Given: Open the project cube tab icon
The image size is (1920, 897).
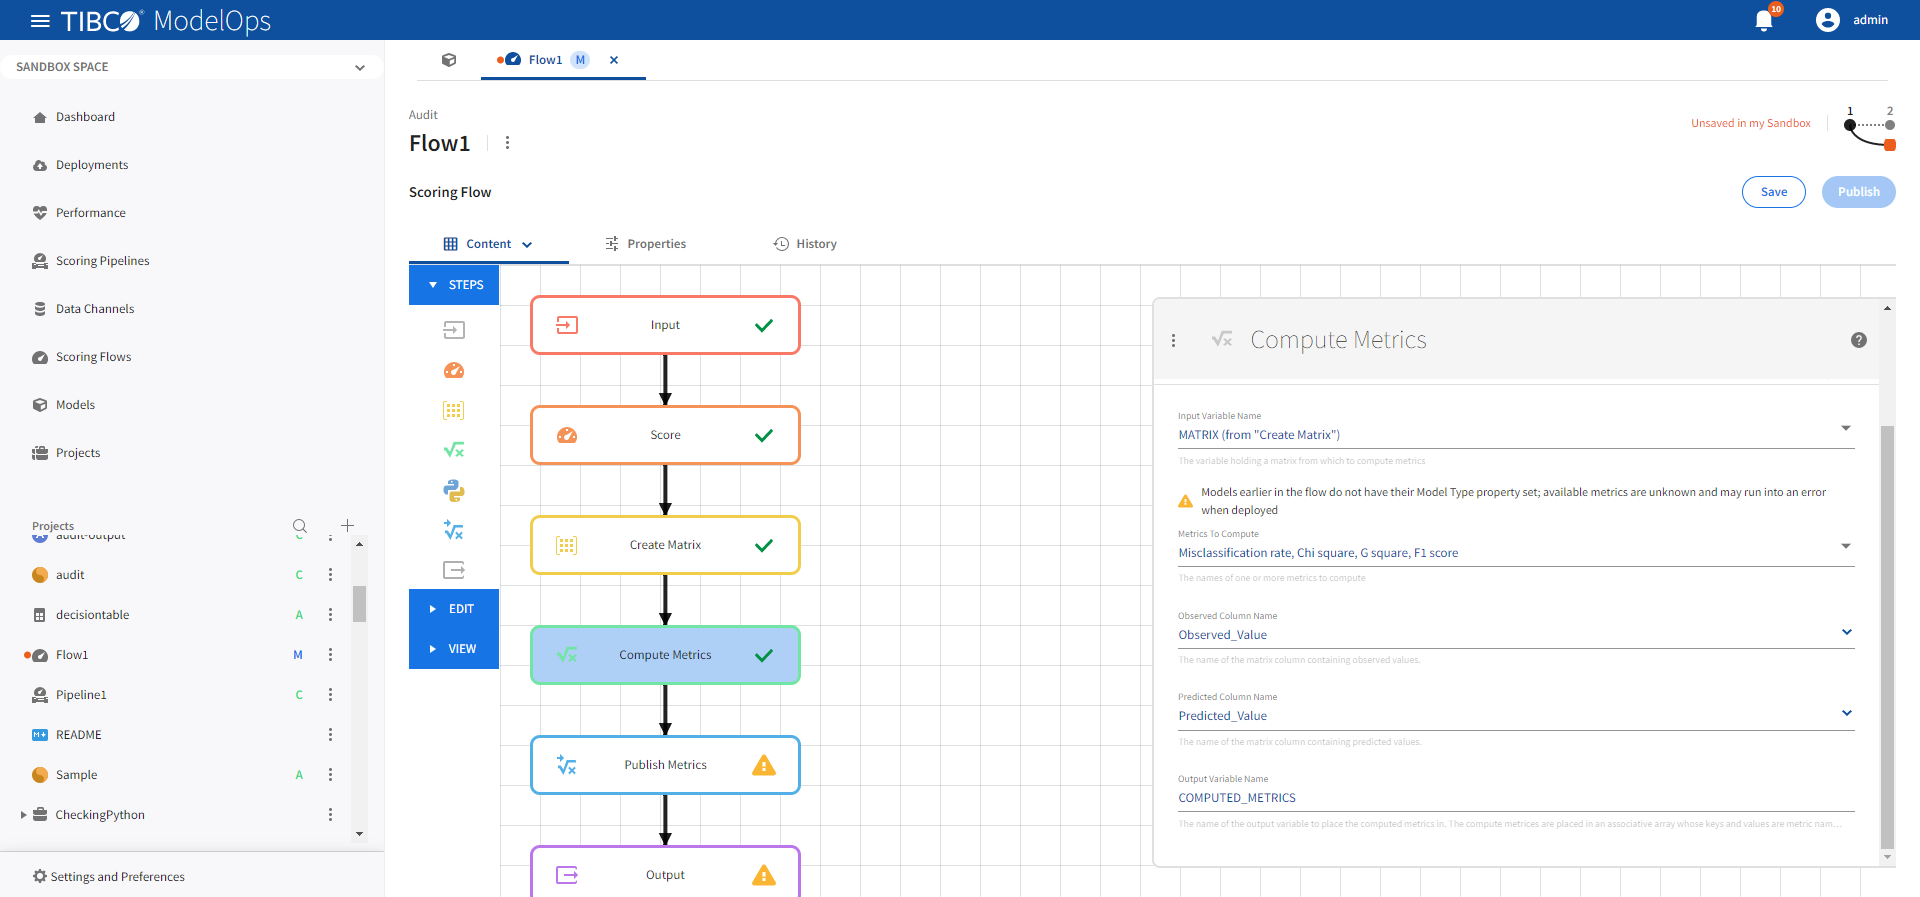Looking at the screenshot, I should [x=449, y=60].
